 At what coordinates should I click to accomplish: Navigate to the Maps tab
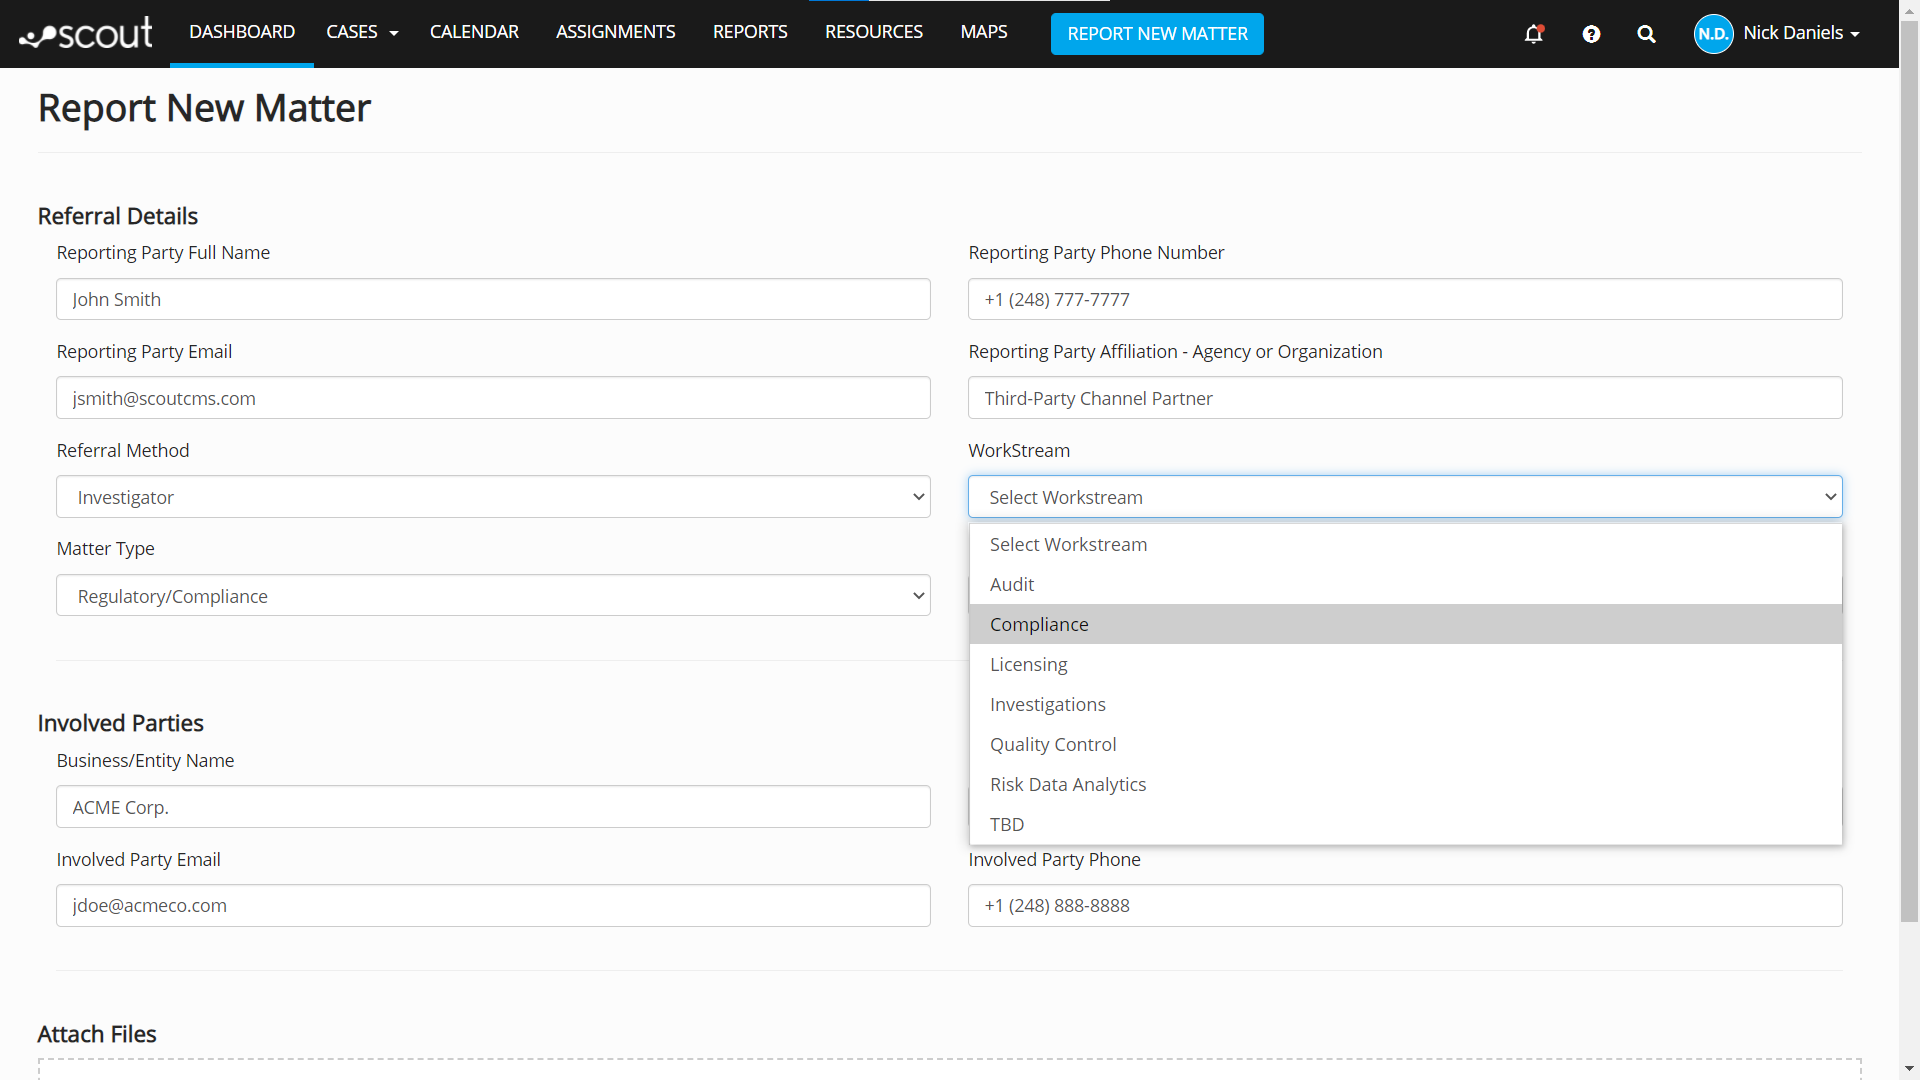(984, 32)
